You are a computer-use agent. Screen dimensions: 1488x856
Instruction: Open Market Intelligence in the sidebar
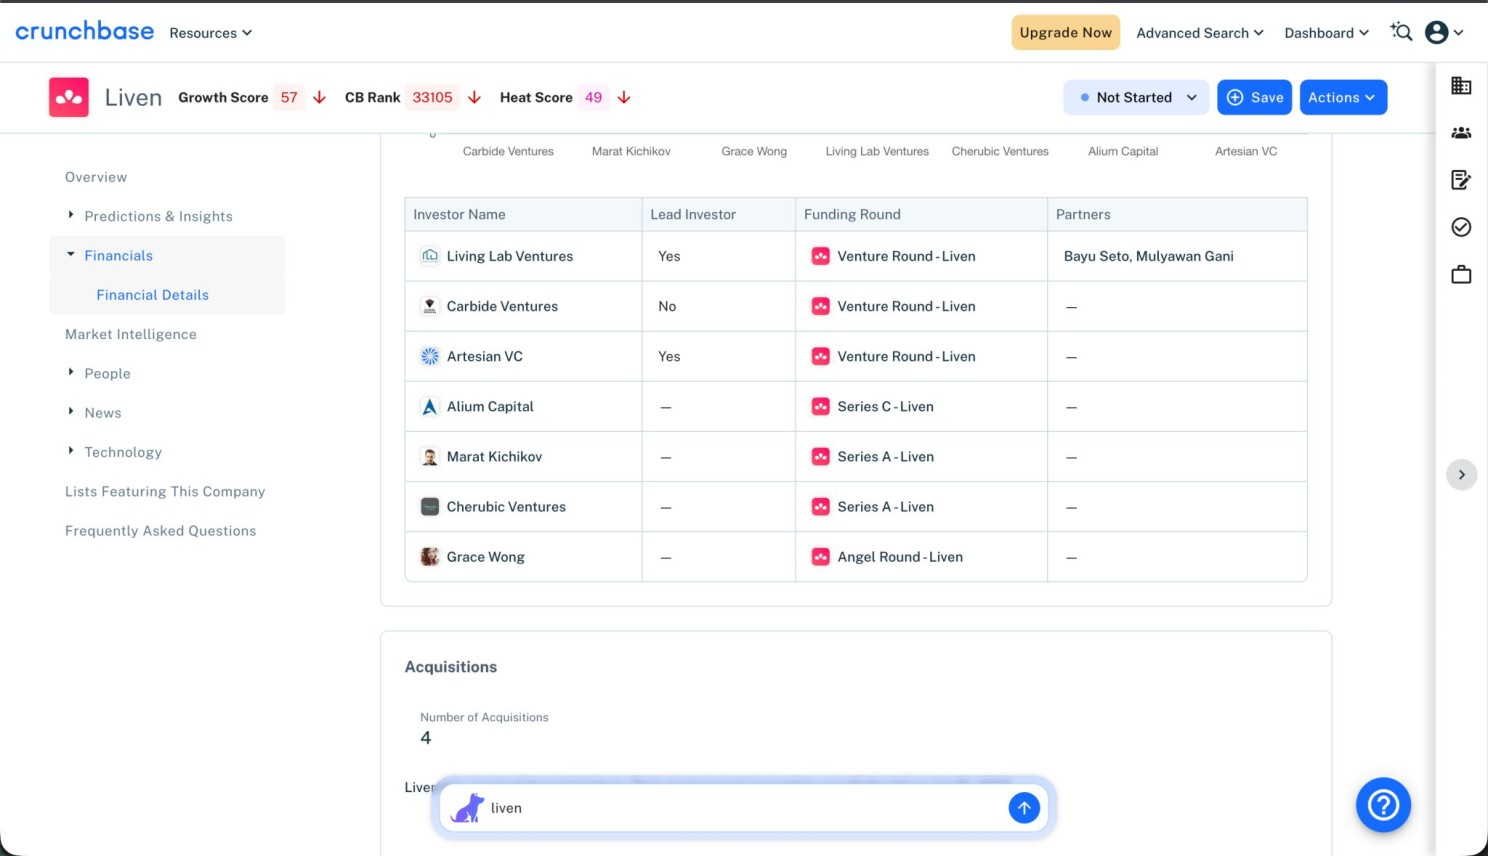click(x=131, y=334)
